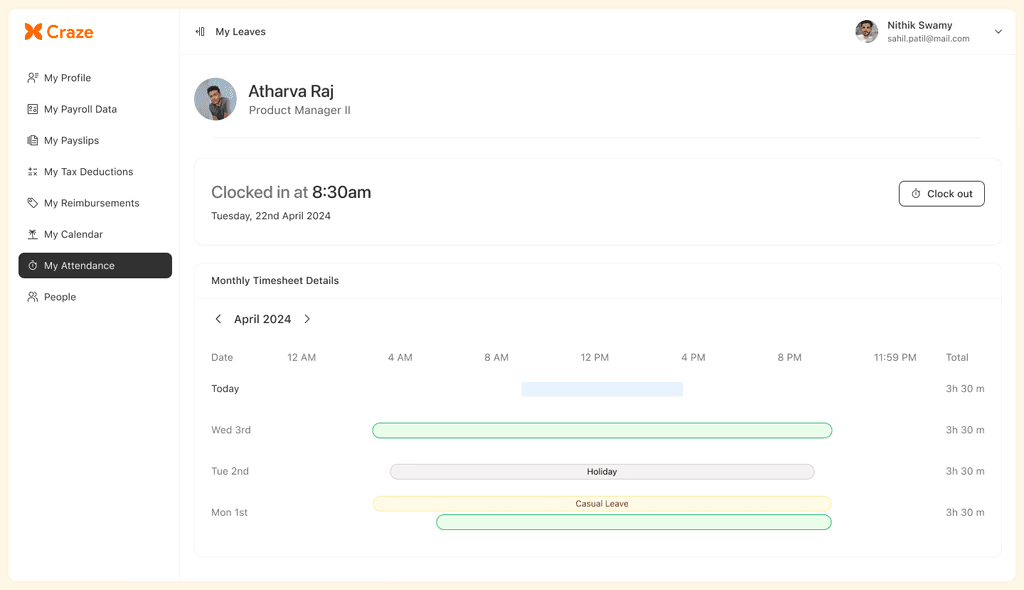Click the Holiday bar on Tue 2nd
Viewport: 1024px width, 590px height.
602,472
